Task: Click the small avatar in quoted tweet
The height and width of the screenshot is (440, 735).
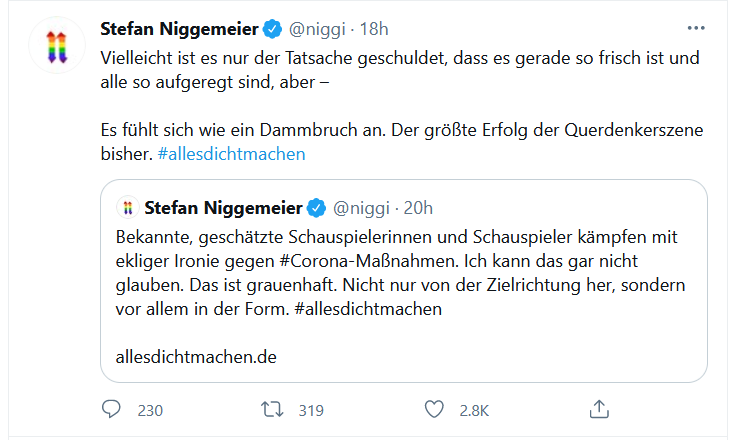Action: click(127, 208)
